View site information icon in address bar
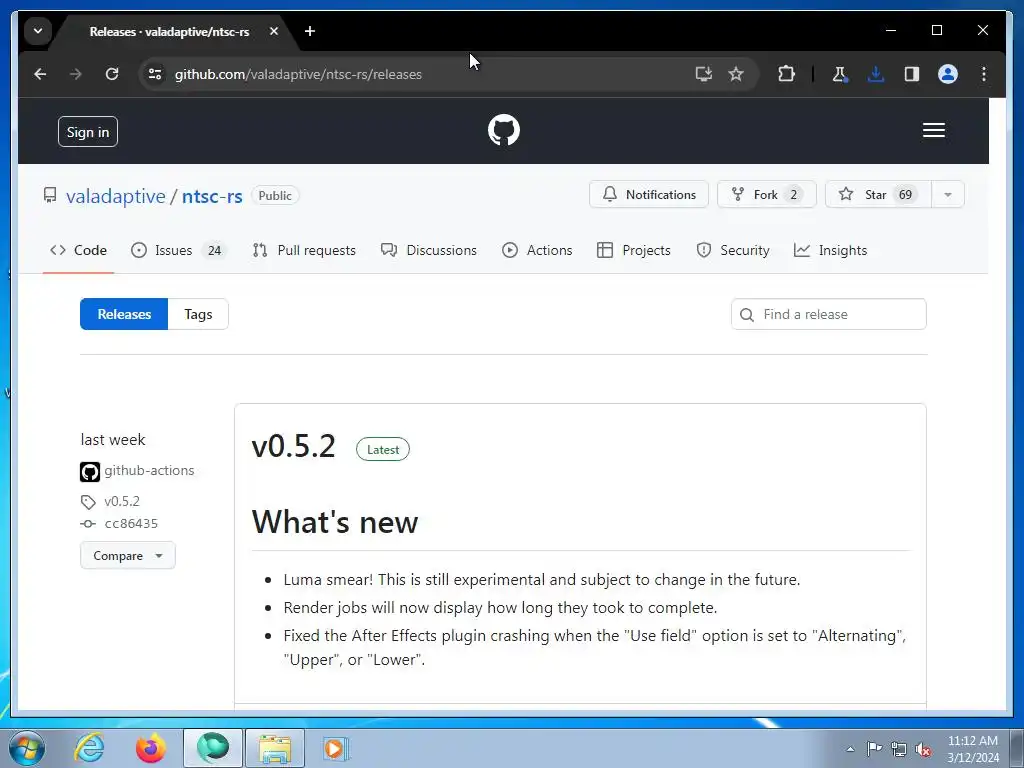 pyautogui.click(x=155, y=74)
